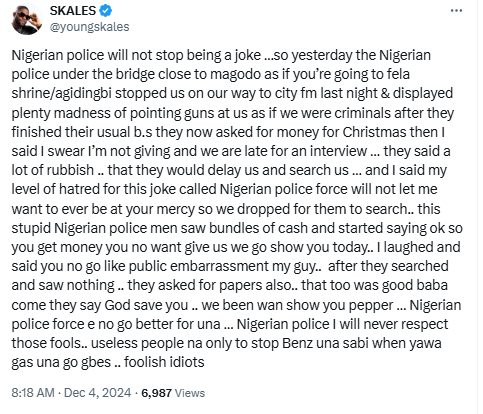
Task: Select the phrase 'city fm' in the tweet
Action: [295, 94]
